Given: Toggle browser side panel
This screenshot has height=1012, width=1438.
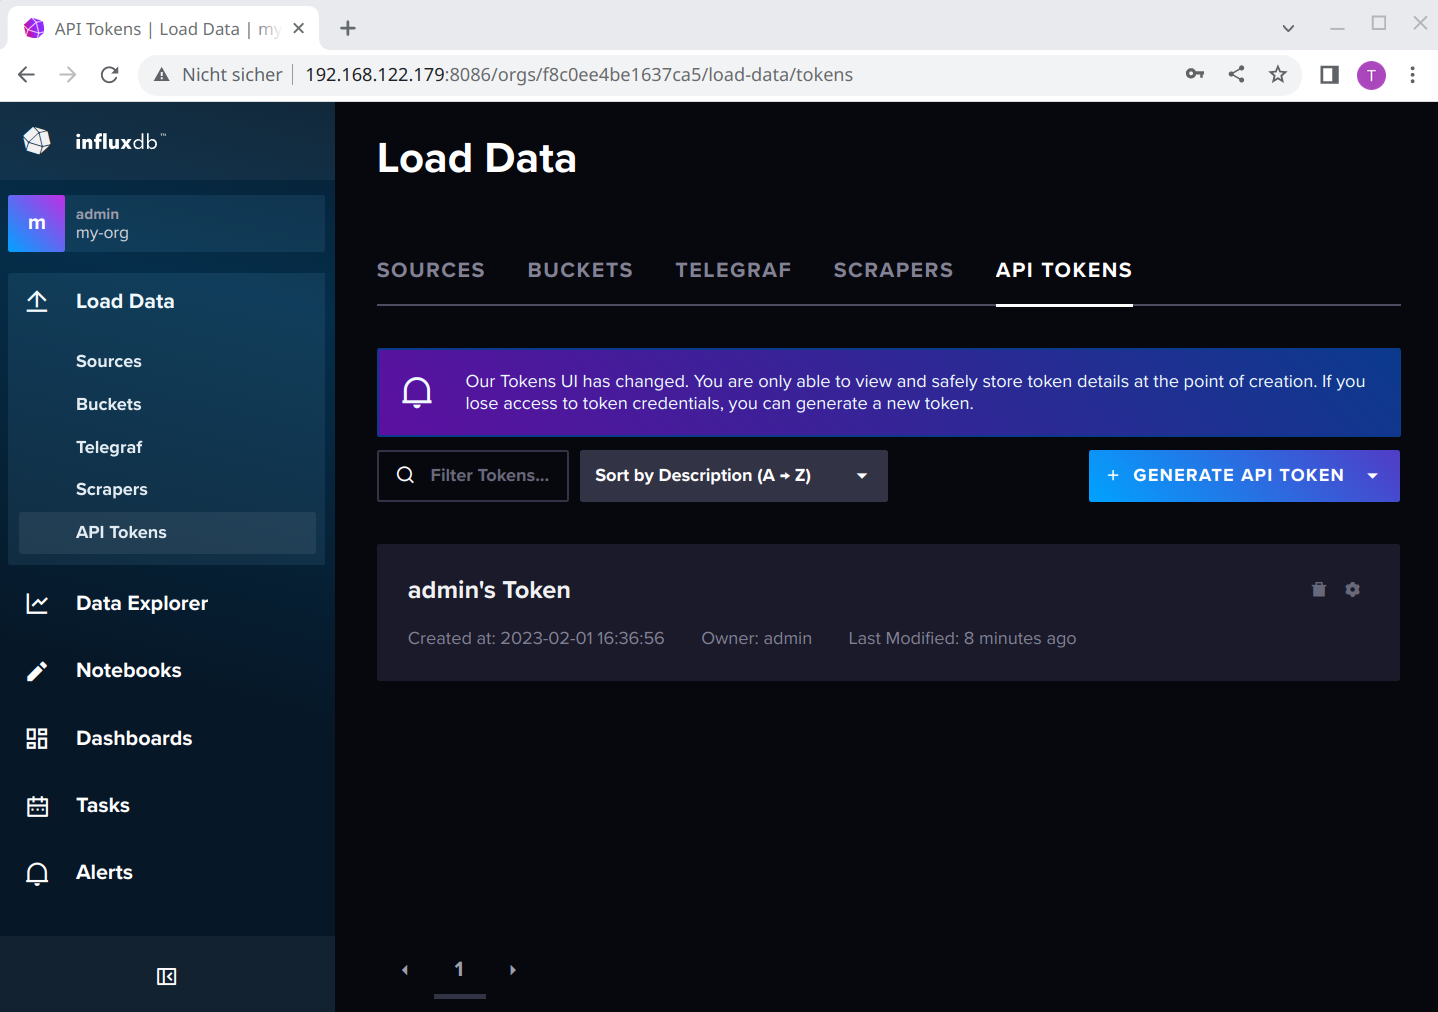Looking at the screenshot, I should [1329, 74].
